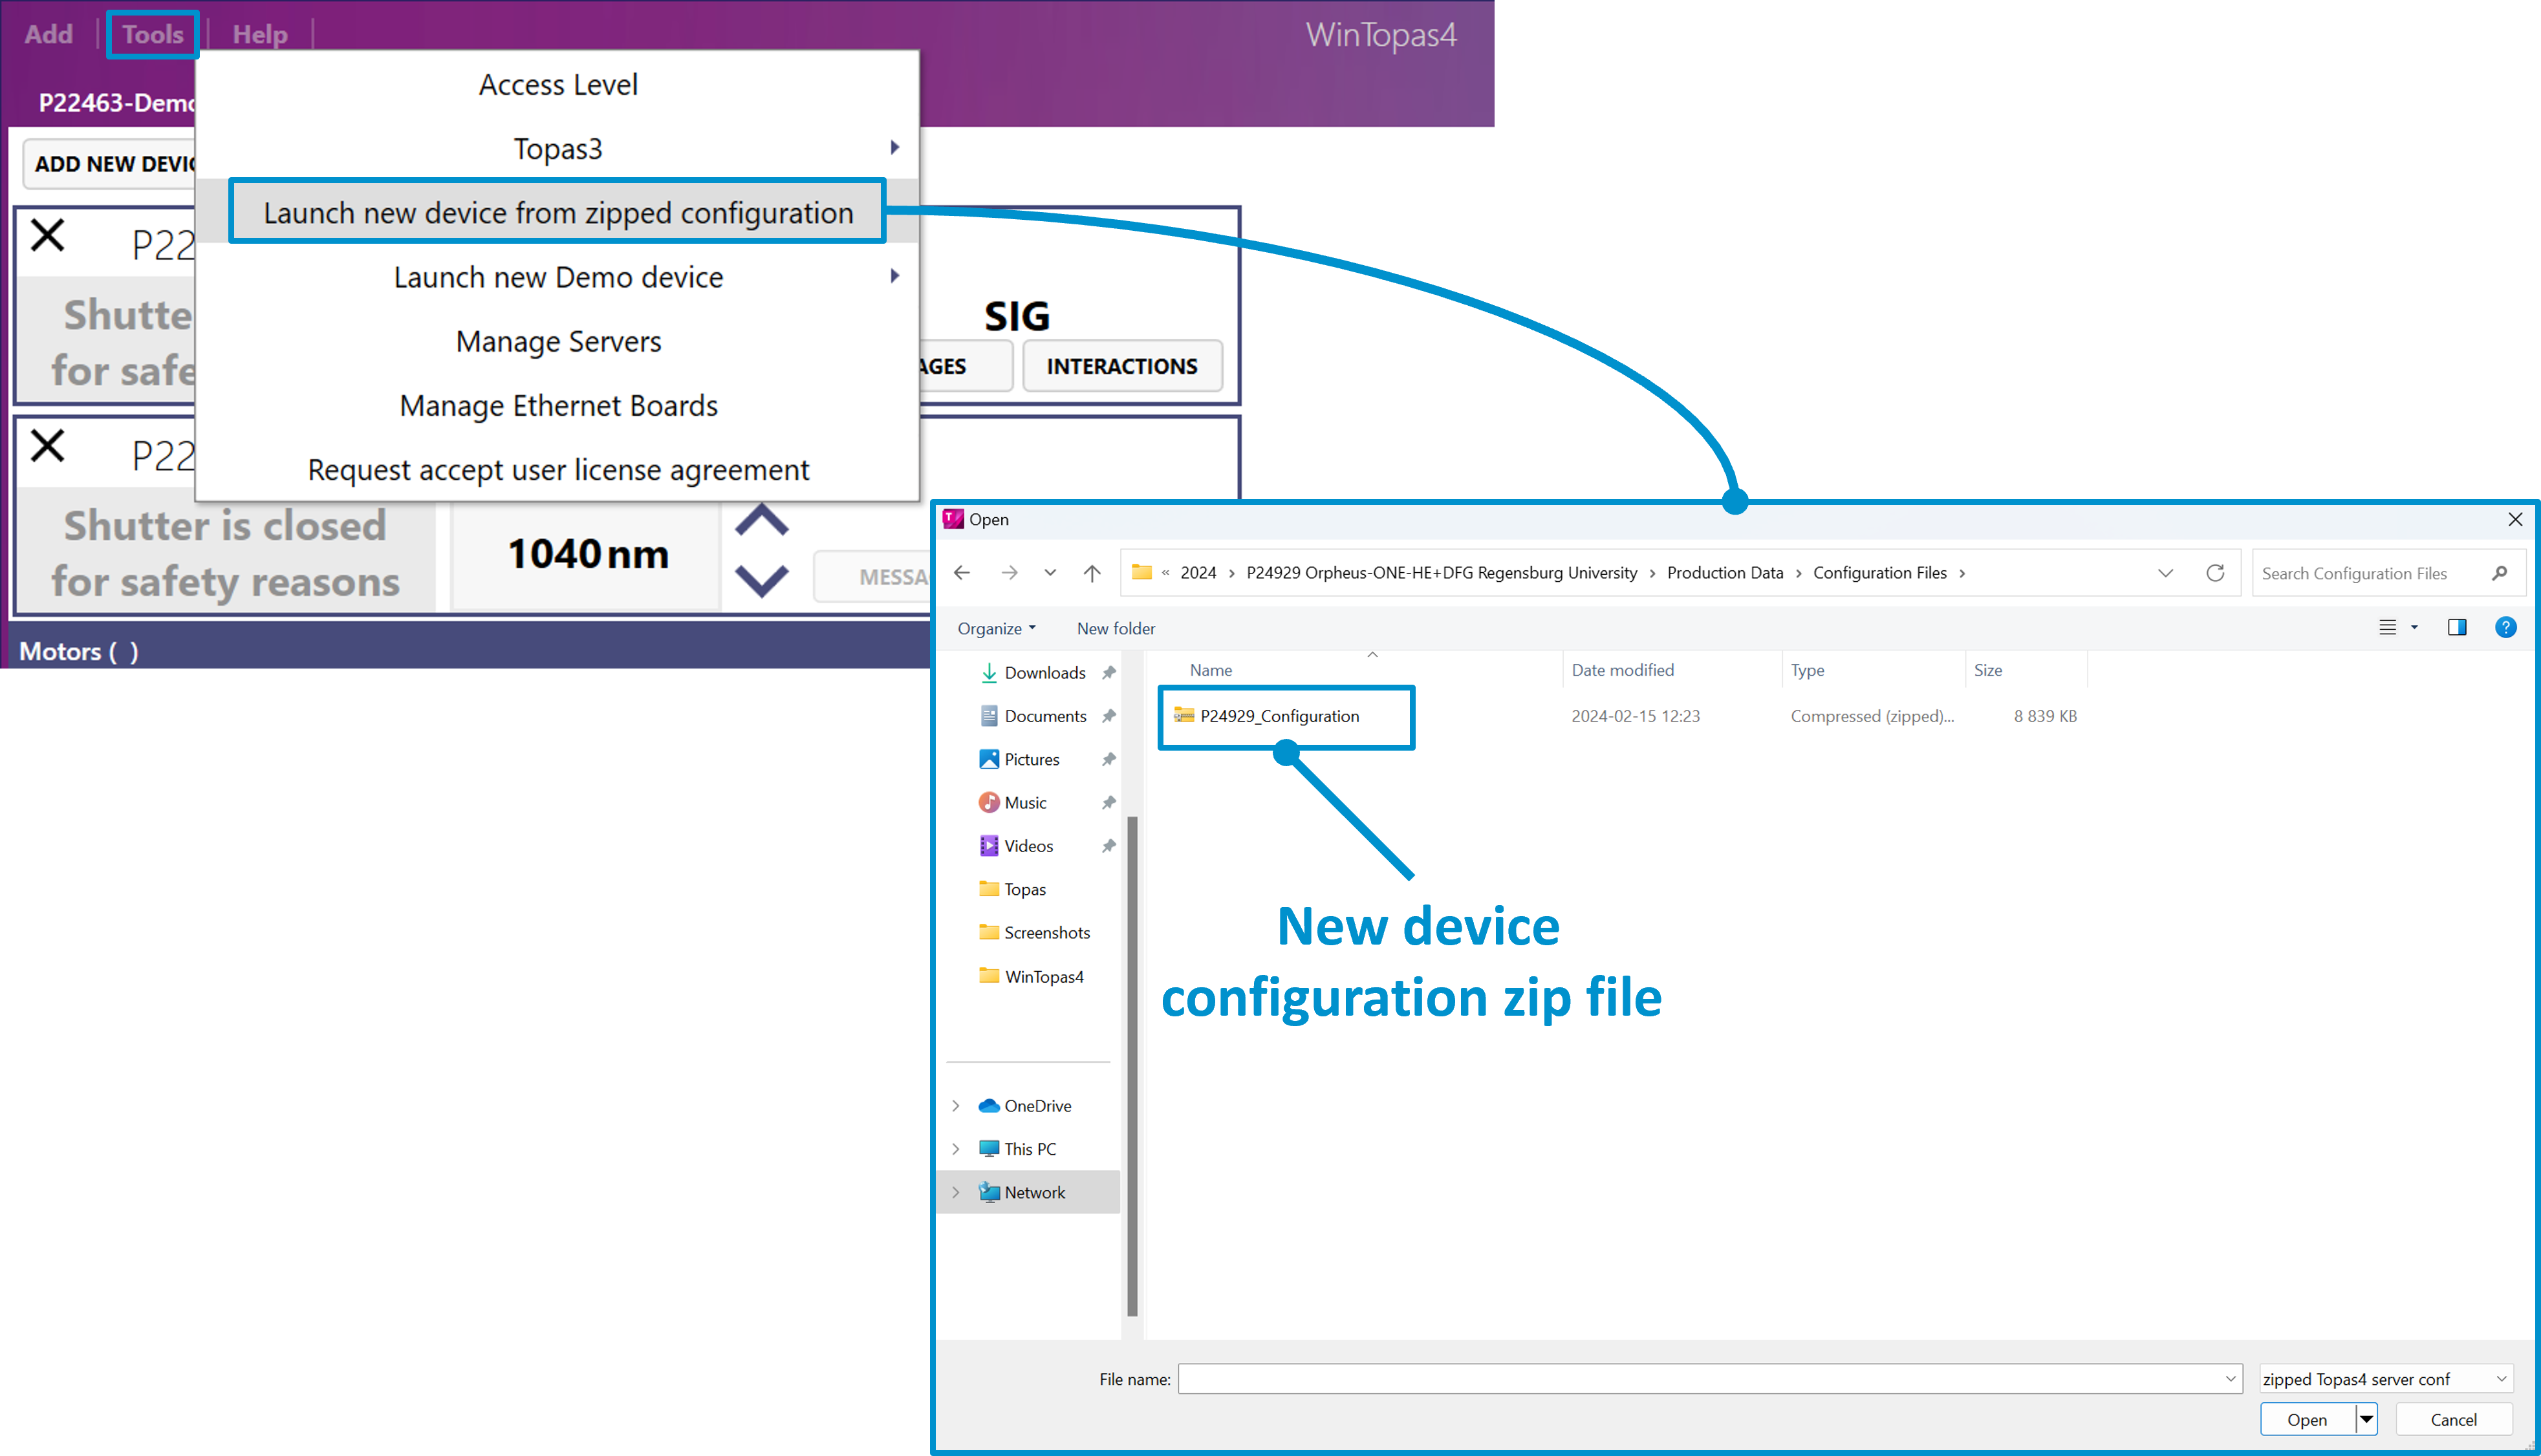Go forward in the Open dialog

[x=1009, y=572]
